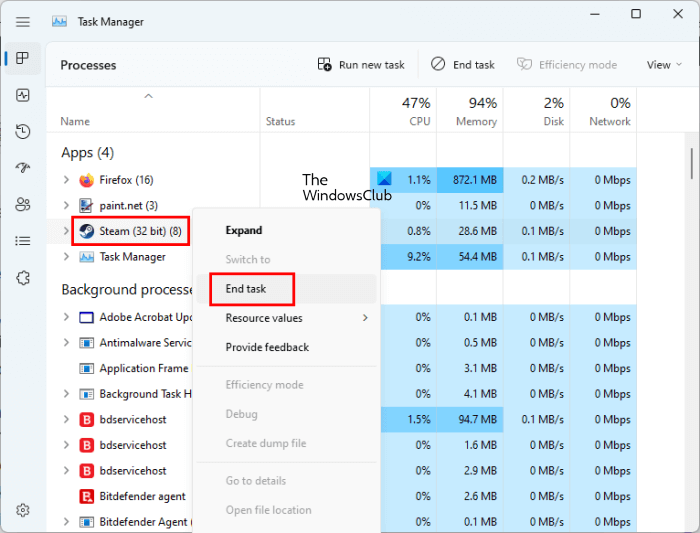Viewport: 700px width, 533px height.
Task: Click Provide feedback in context menu
Action: click(267, 347)
